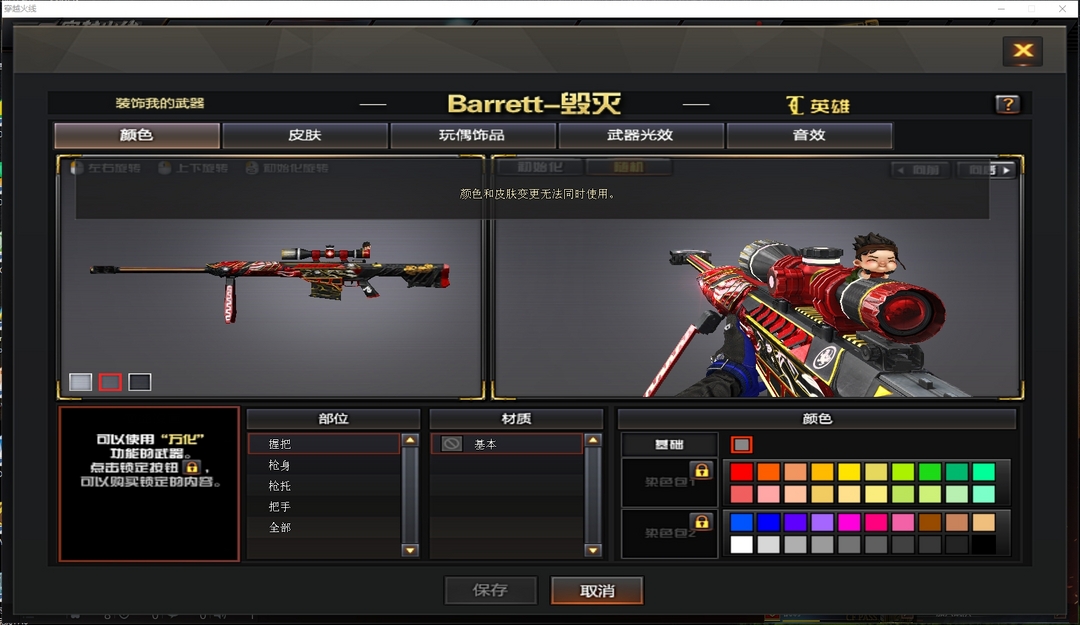The image size is (1080, 625).
Task: Click the 部位 list scrollbar track
Action: coord(410,495)
